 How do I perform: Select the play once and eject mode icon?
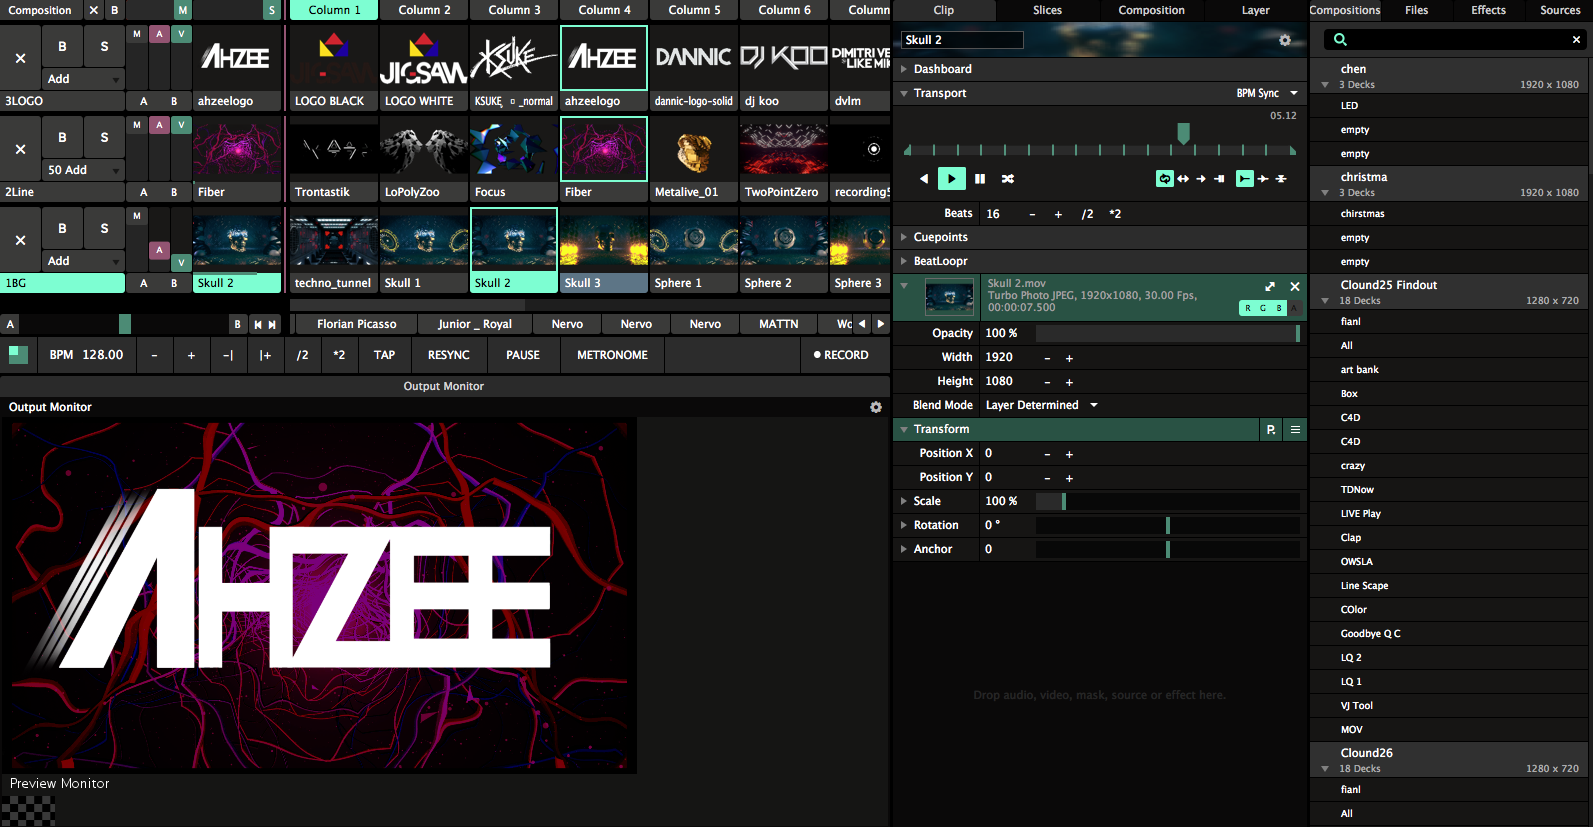point(1201,179)
